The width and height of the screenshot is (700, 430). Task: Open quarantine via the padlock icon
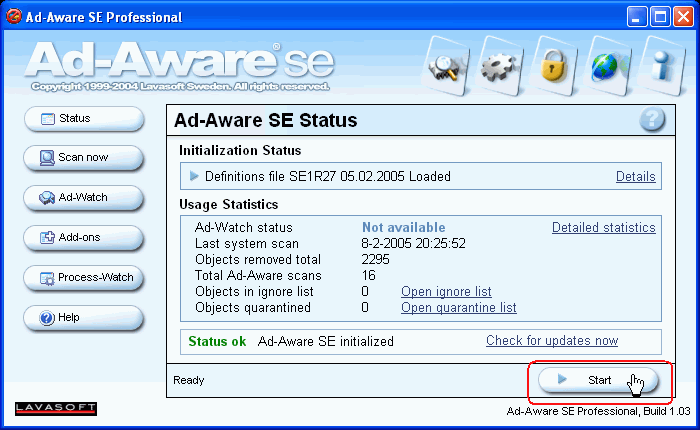[x=553, y=66]
